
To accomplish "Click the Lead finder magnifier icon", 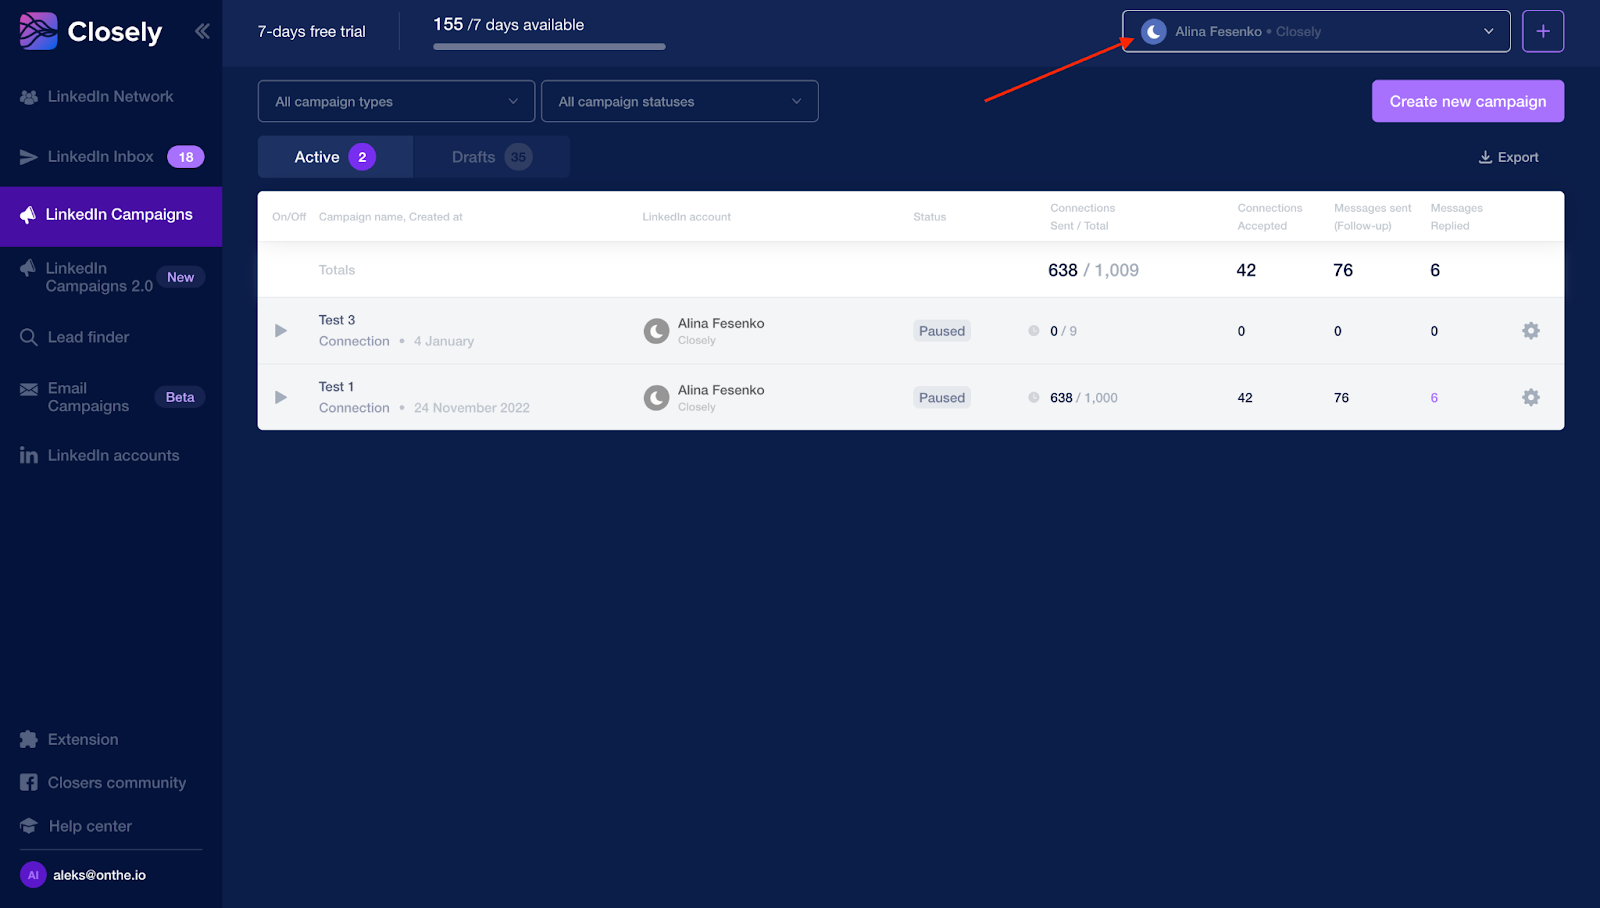I will (x=29, y=337).
